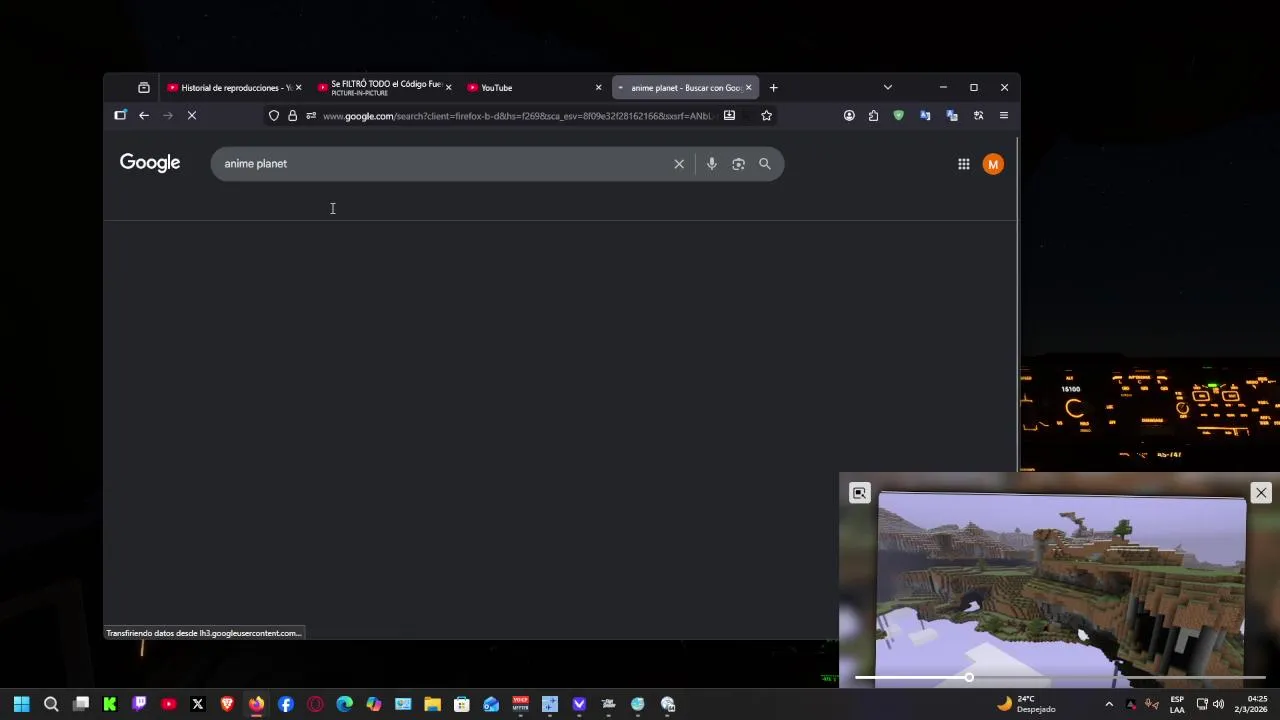Open weather widget 24°C Despejado
This screenshot has height=720, width=1280.
[x=1025, y=704]
